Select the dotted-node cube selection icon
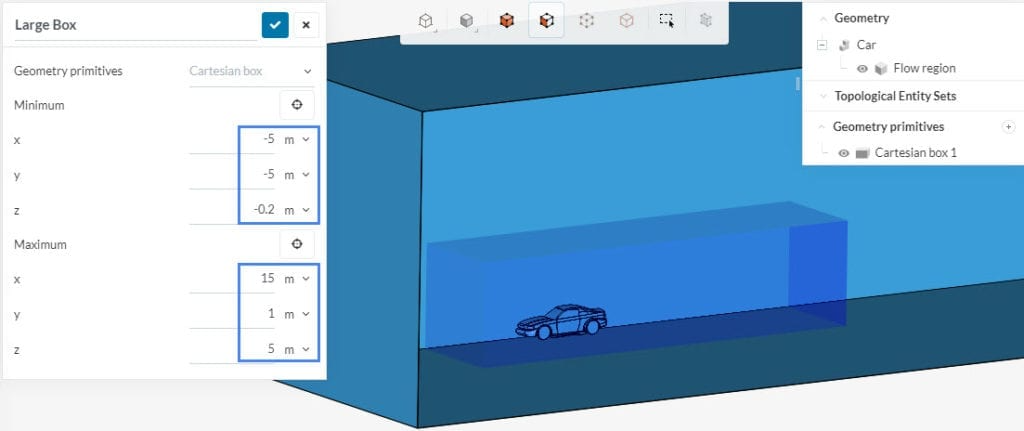Viewport: 1024px width, 431px height. point(586,21)
